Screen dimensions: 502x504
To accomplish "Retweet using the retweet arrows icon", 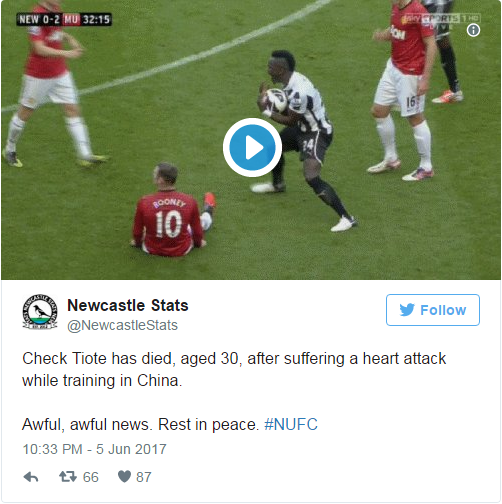I will point(68,477).
